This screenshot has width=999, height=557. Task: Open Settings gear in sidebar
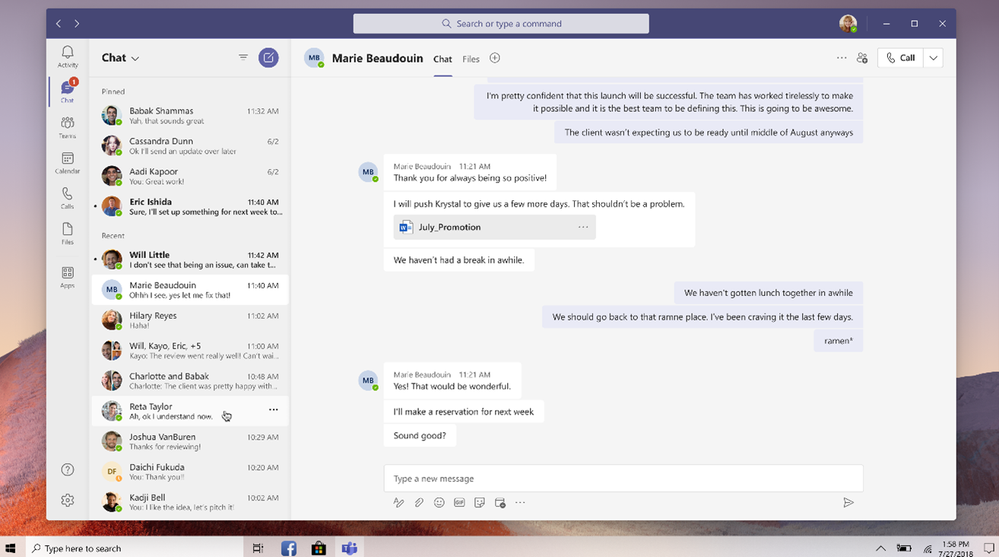[68, 500]
